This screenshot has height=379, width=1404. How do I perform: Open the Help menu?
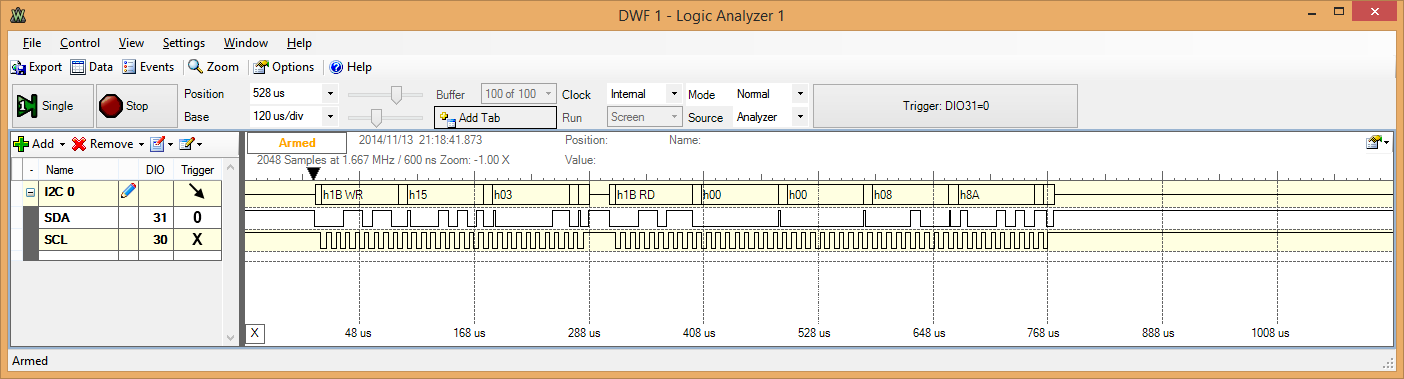(299, 43)
